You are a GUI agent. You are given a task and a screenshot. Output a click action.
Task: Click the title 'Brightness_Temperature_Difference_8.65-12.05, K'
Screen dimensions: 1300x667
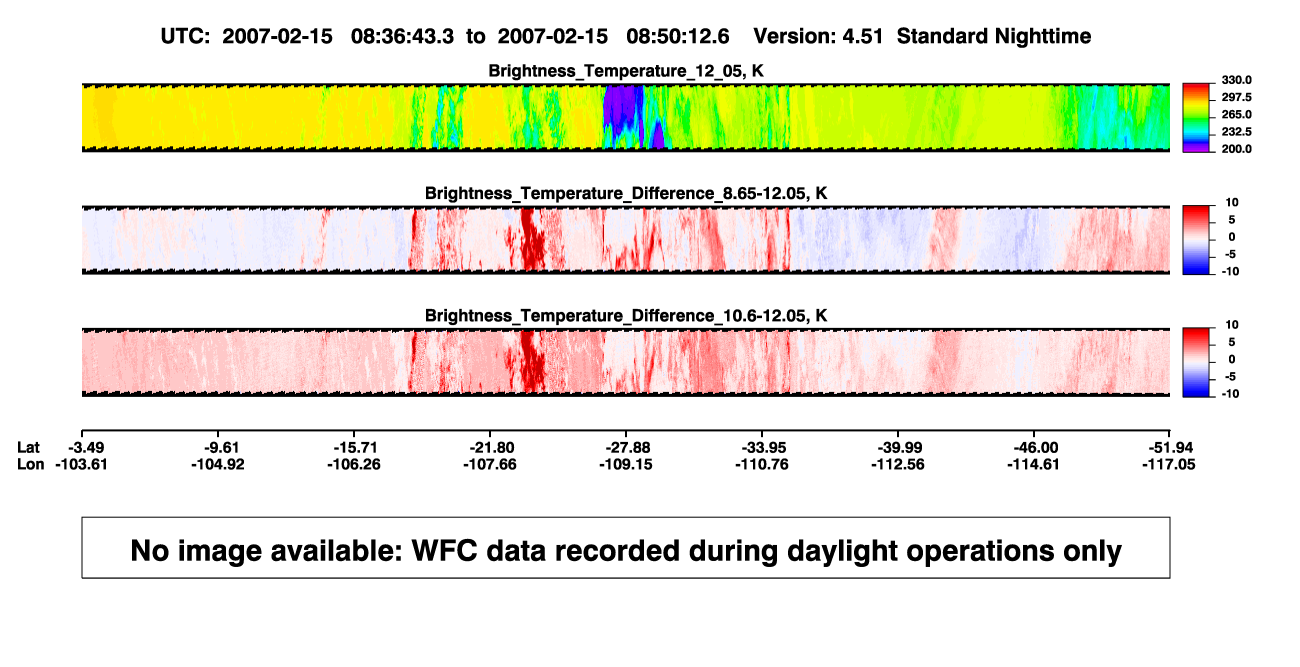pos(626,193)
